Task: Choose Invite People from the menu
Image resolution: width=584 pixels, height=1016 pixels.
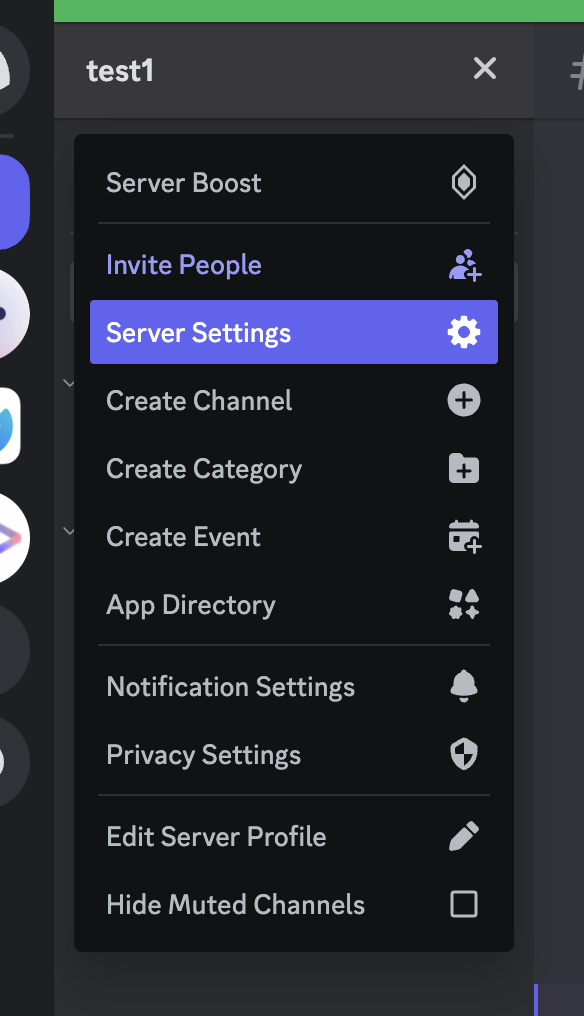Action: coord(294,265)
